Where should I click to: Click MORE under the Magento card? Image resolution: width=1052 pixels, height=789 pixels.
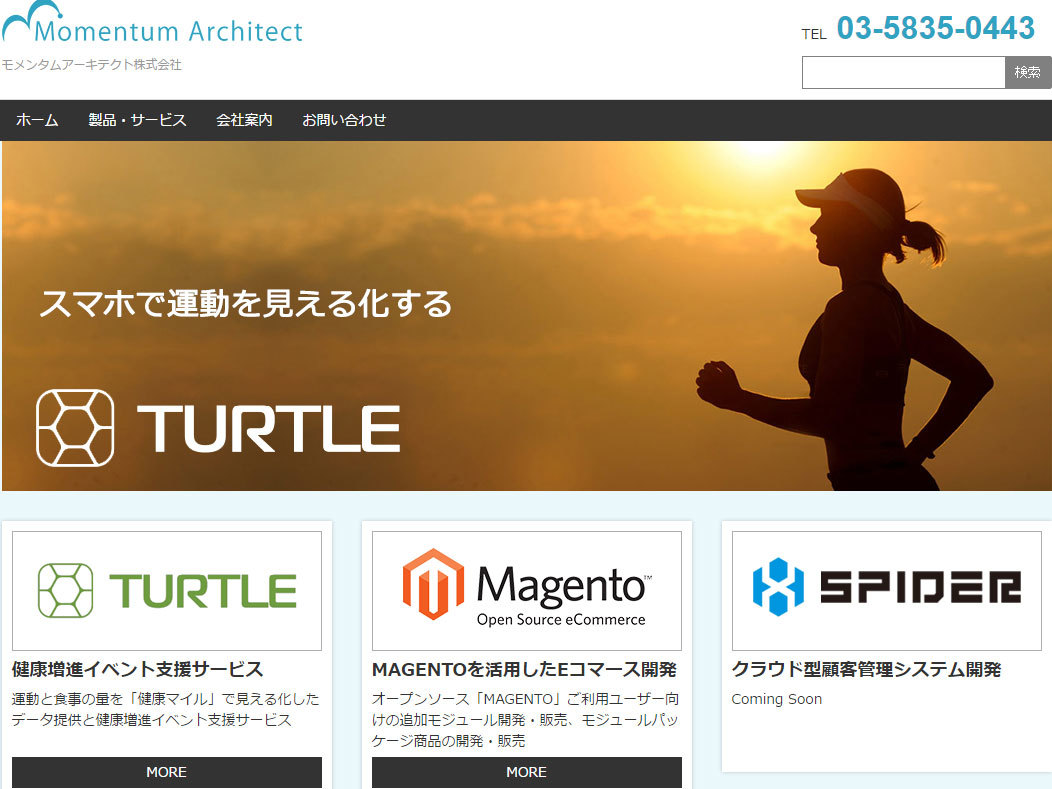[x=527, y=772]
